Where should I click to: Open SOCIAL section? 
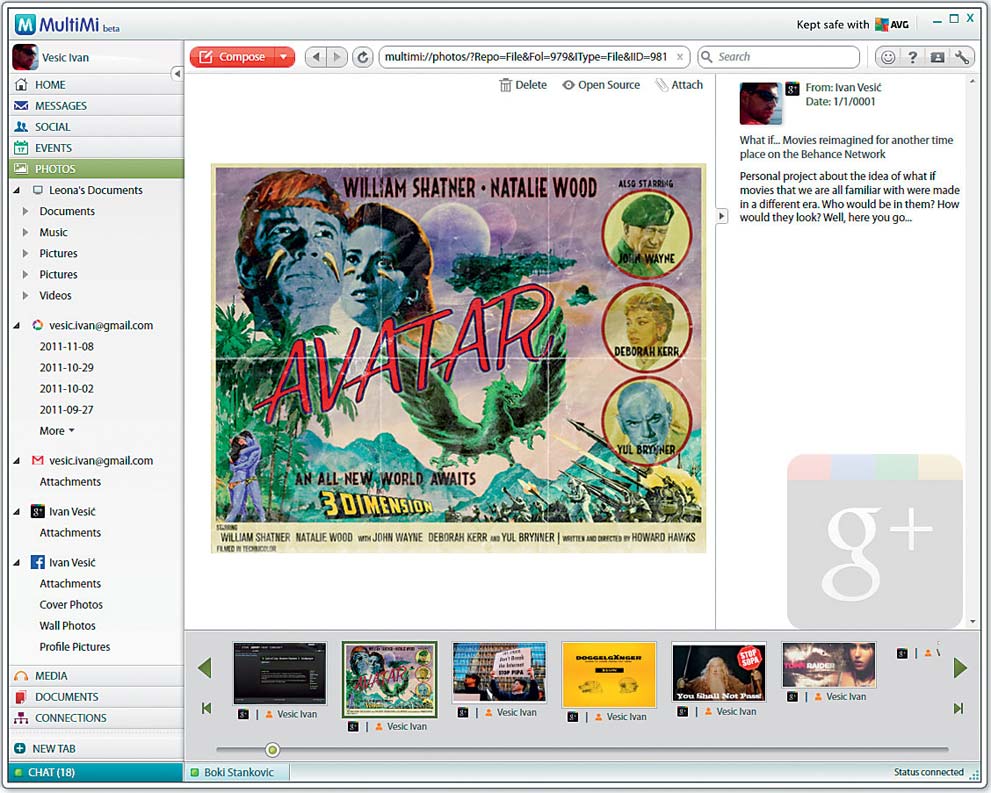point(97,126)
